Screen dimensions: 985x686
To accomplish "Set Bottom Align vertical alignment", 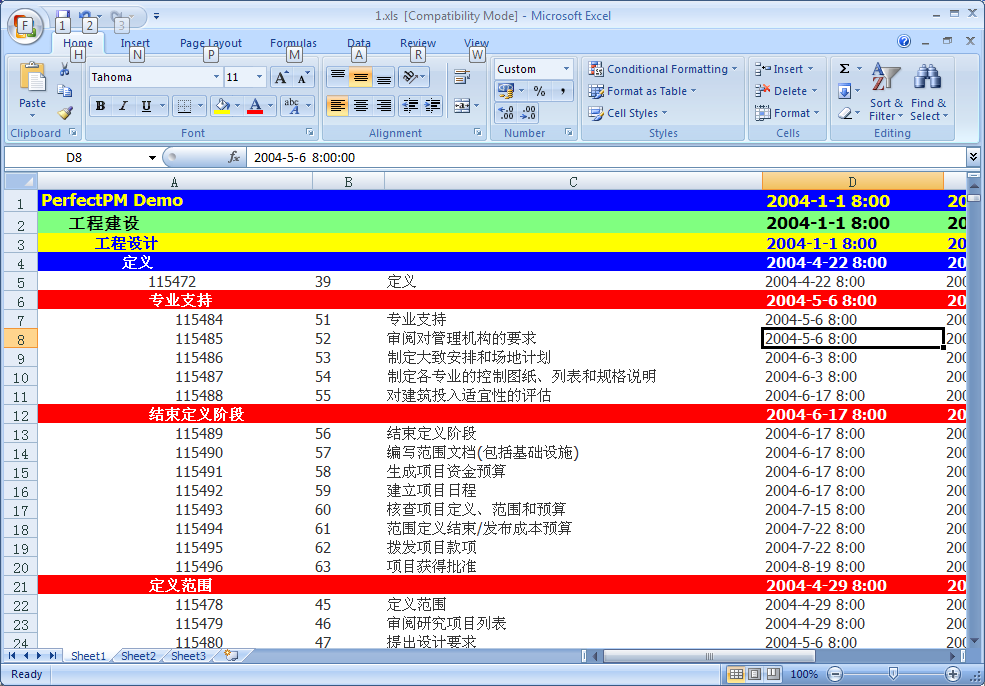I will click(x=383, y=77).
